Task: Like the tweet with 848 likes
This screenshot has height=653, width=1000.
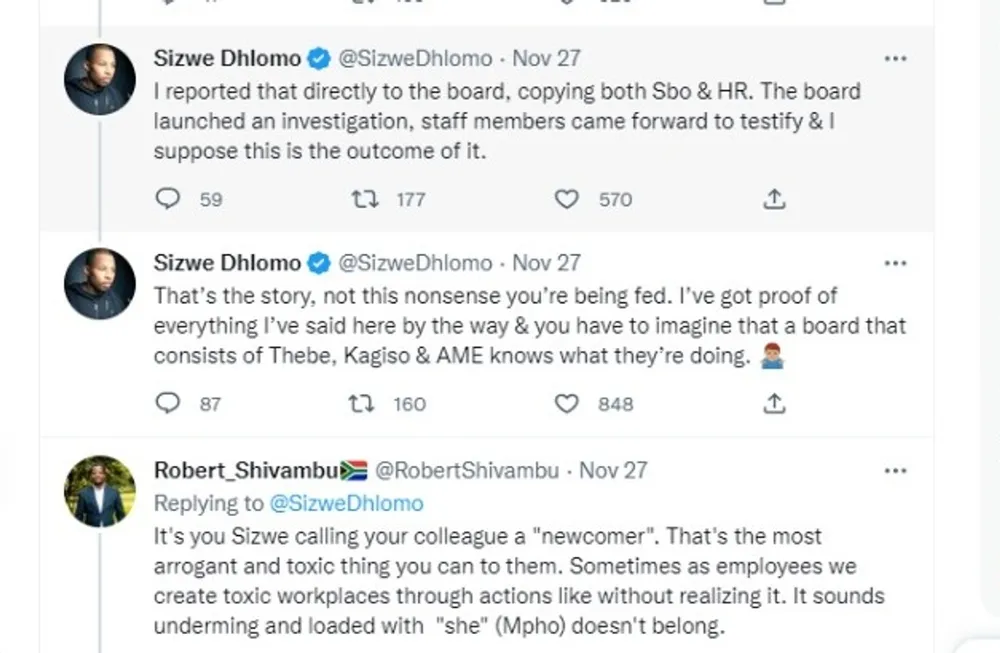Action: tap(567, 403)
